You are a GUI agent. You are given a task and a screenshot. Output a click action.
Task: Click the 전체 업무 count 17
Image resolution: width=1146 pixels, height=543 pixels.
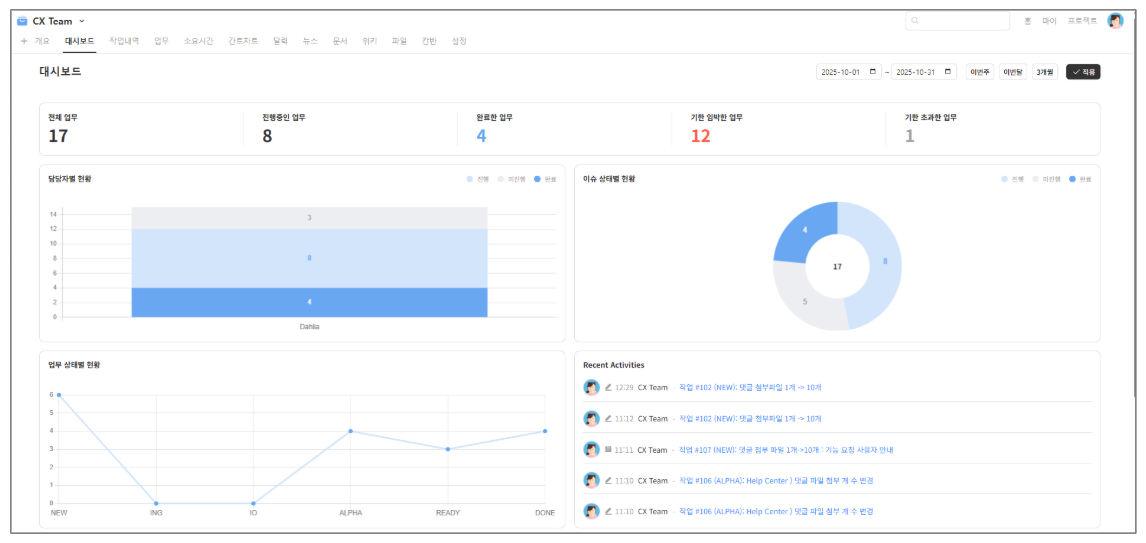point(58,136)
